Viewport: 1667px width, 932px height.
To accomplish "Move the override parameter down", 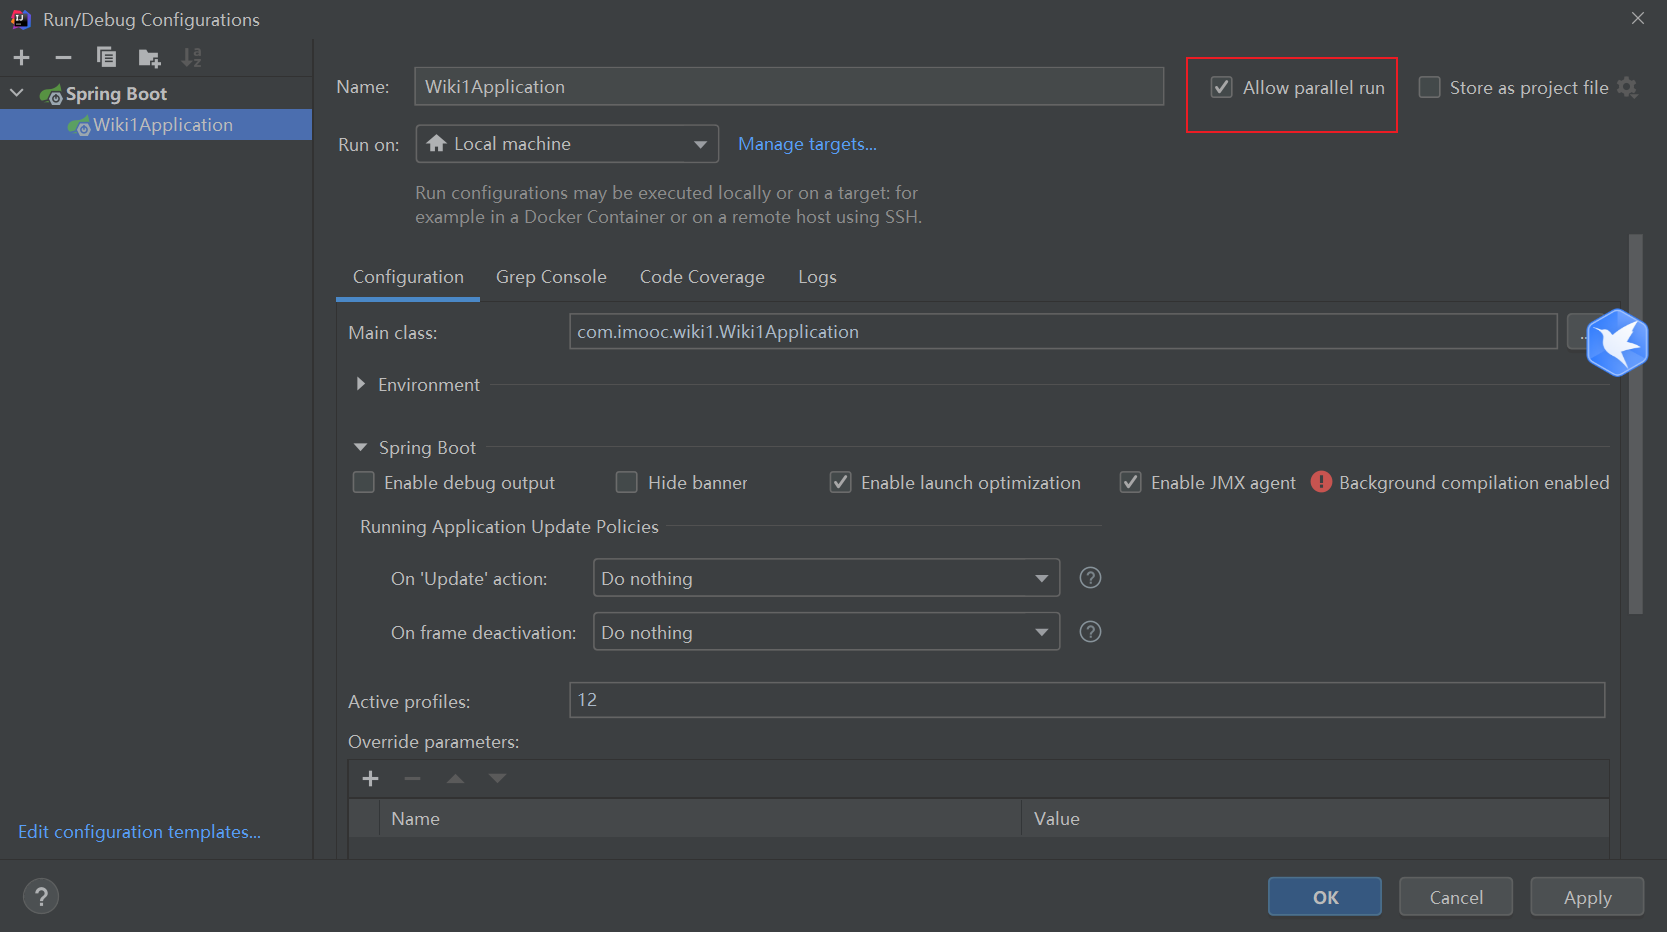I will click(x=497, y=779).
